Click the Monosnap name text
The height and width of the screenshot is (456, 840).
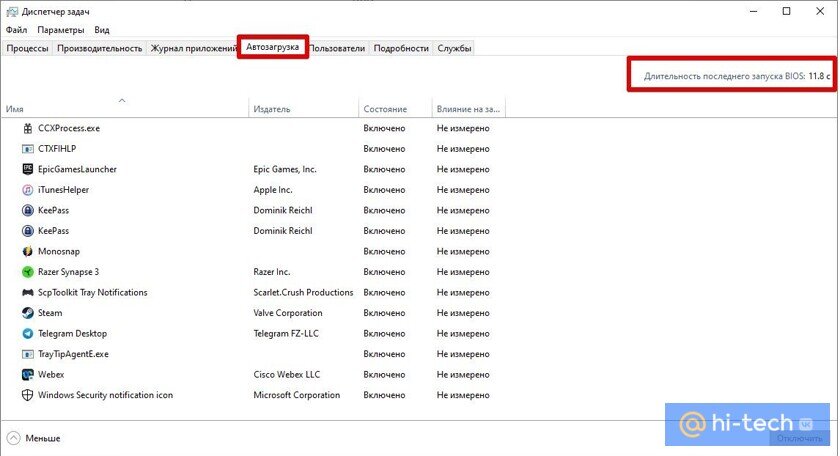point(59,251)
